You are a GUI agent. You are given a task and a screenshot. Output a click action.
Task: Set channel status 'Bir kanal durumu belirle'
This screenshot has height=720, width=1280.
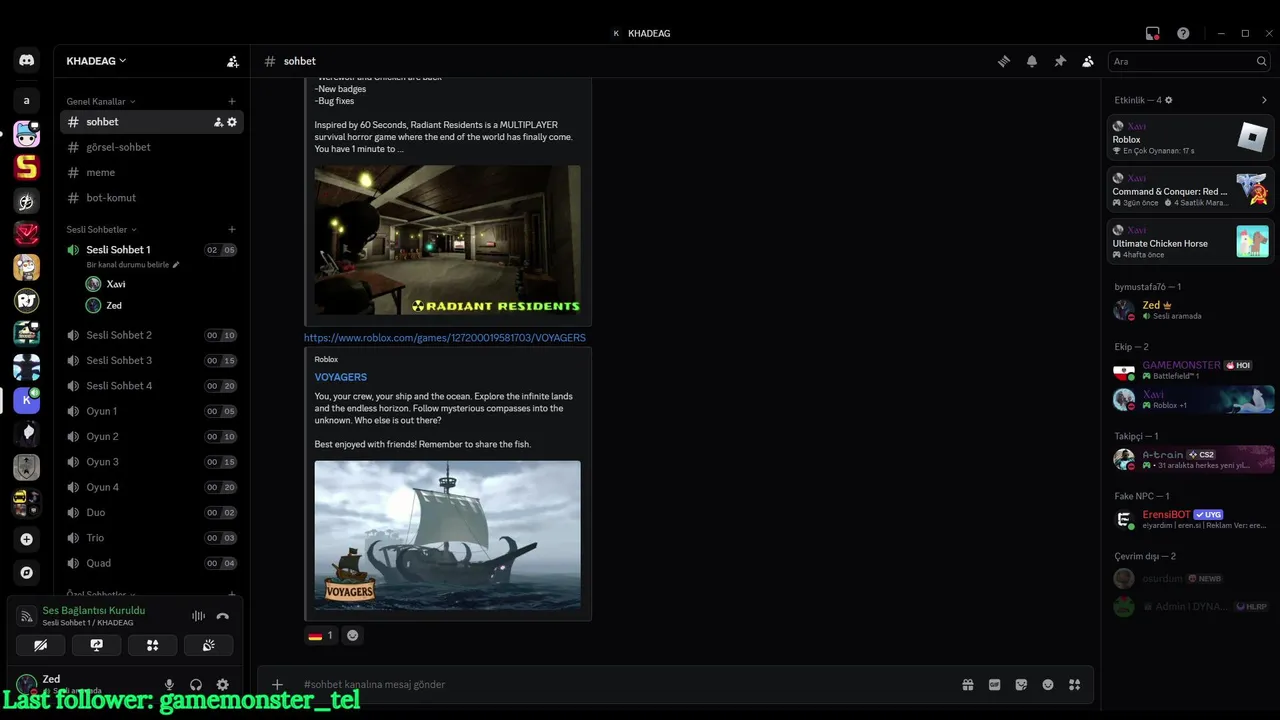133,265
